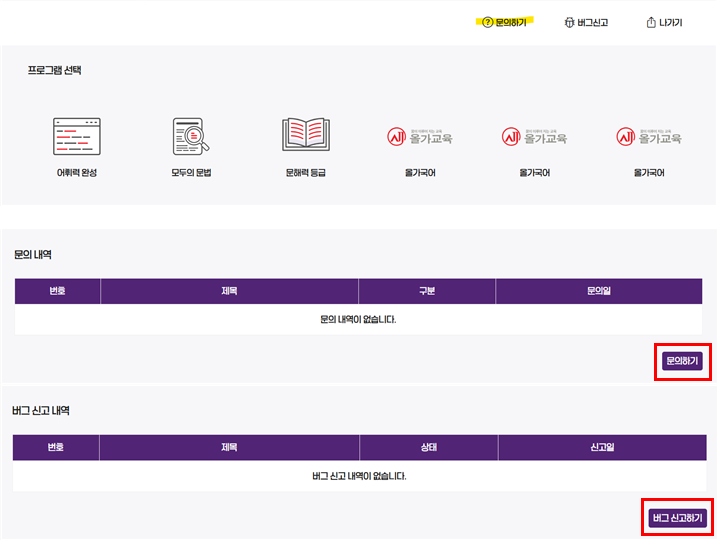
Task: Select the 어휘력 완성 program icon
Action: pos(77,136)
